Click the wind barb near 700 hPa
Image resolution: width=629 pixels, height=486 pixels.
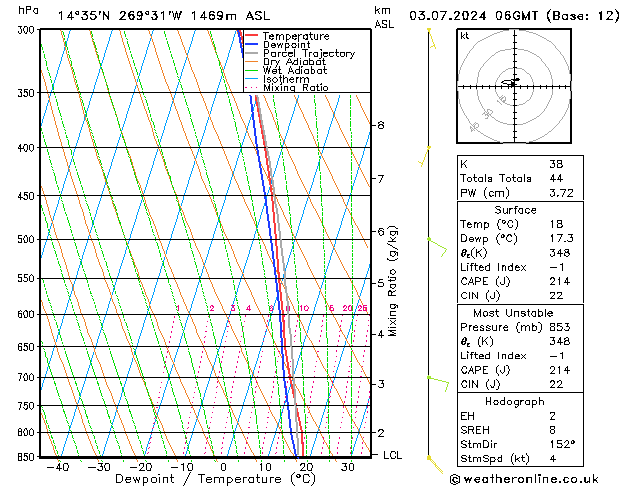437,380
